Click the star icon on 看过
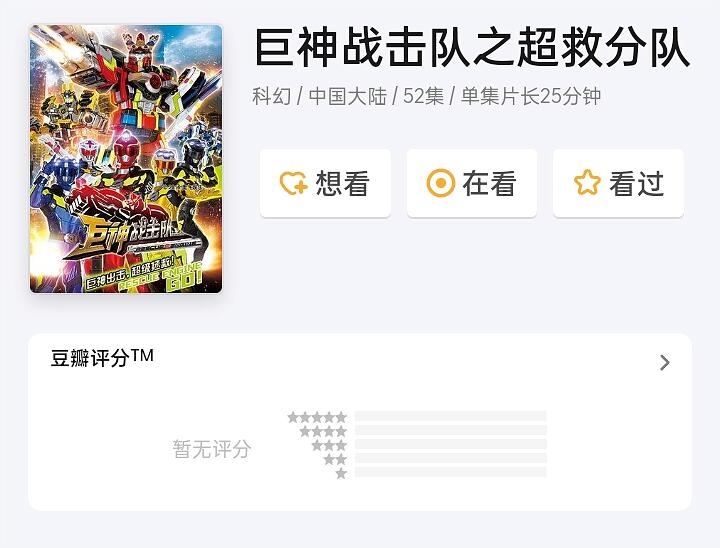Screen dimensions: 720x548 587,182
